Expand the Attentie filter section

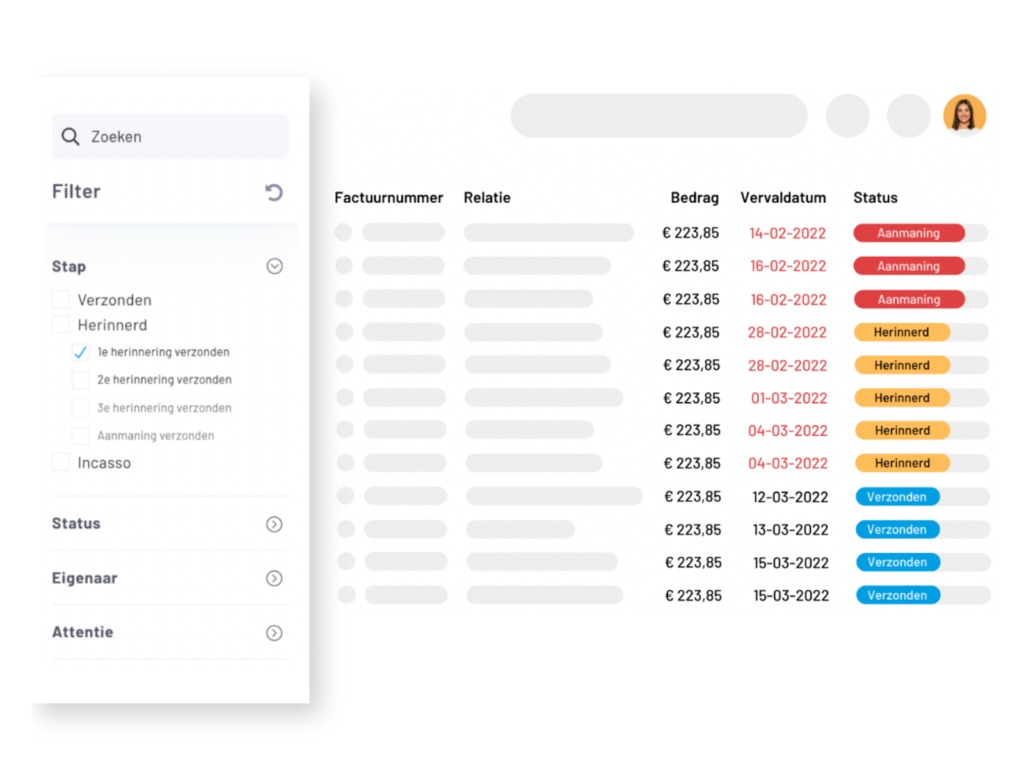[x=274, y=633]
